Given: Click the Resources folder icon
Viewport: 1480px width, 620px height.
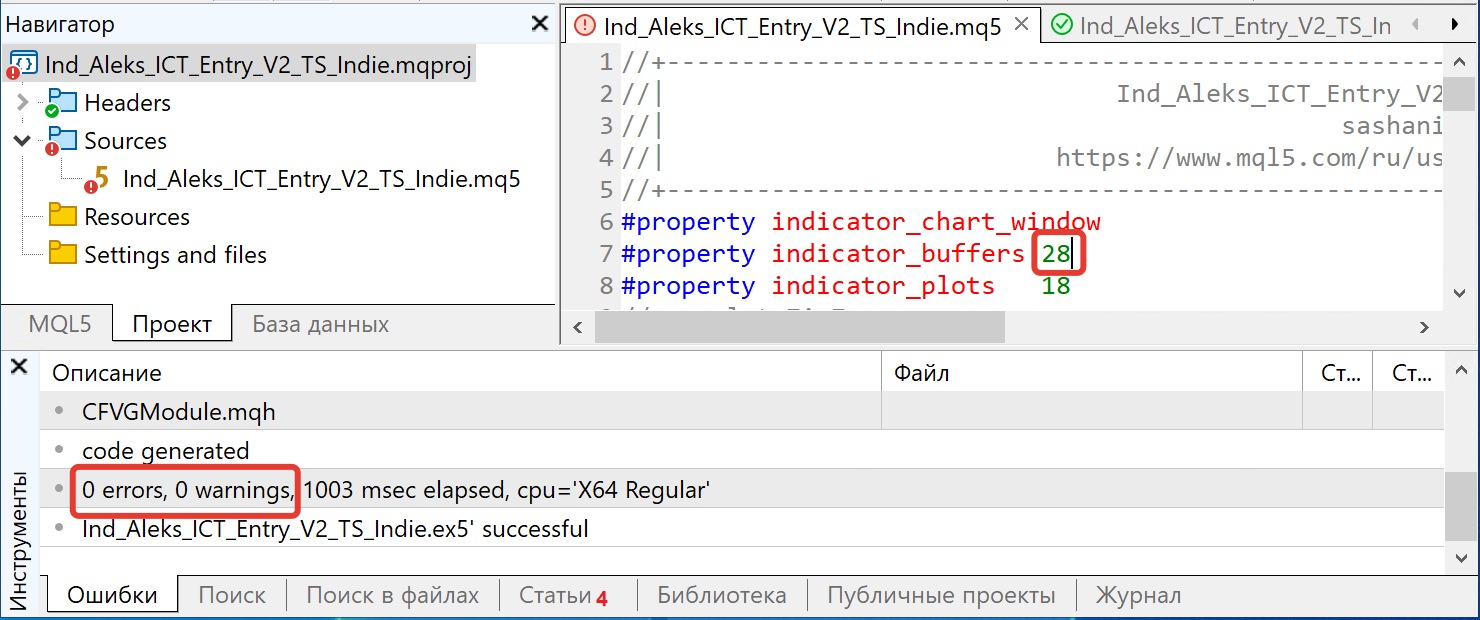Looking at the screenshot, I should click(62, 216).
